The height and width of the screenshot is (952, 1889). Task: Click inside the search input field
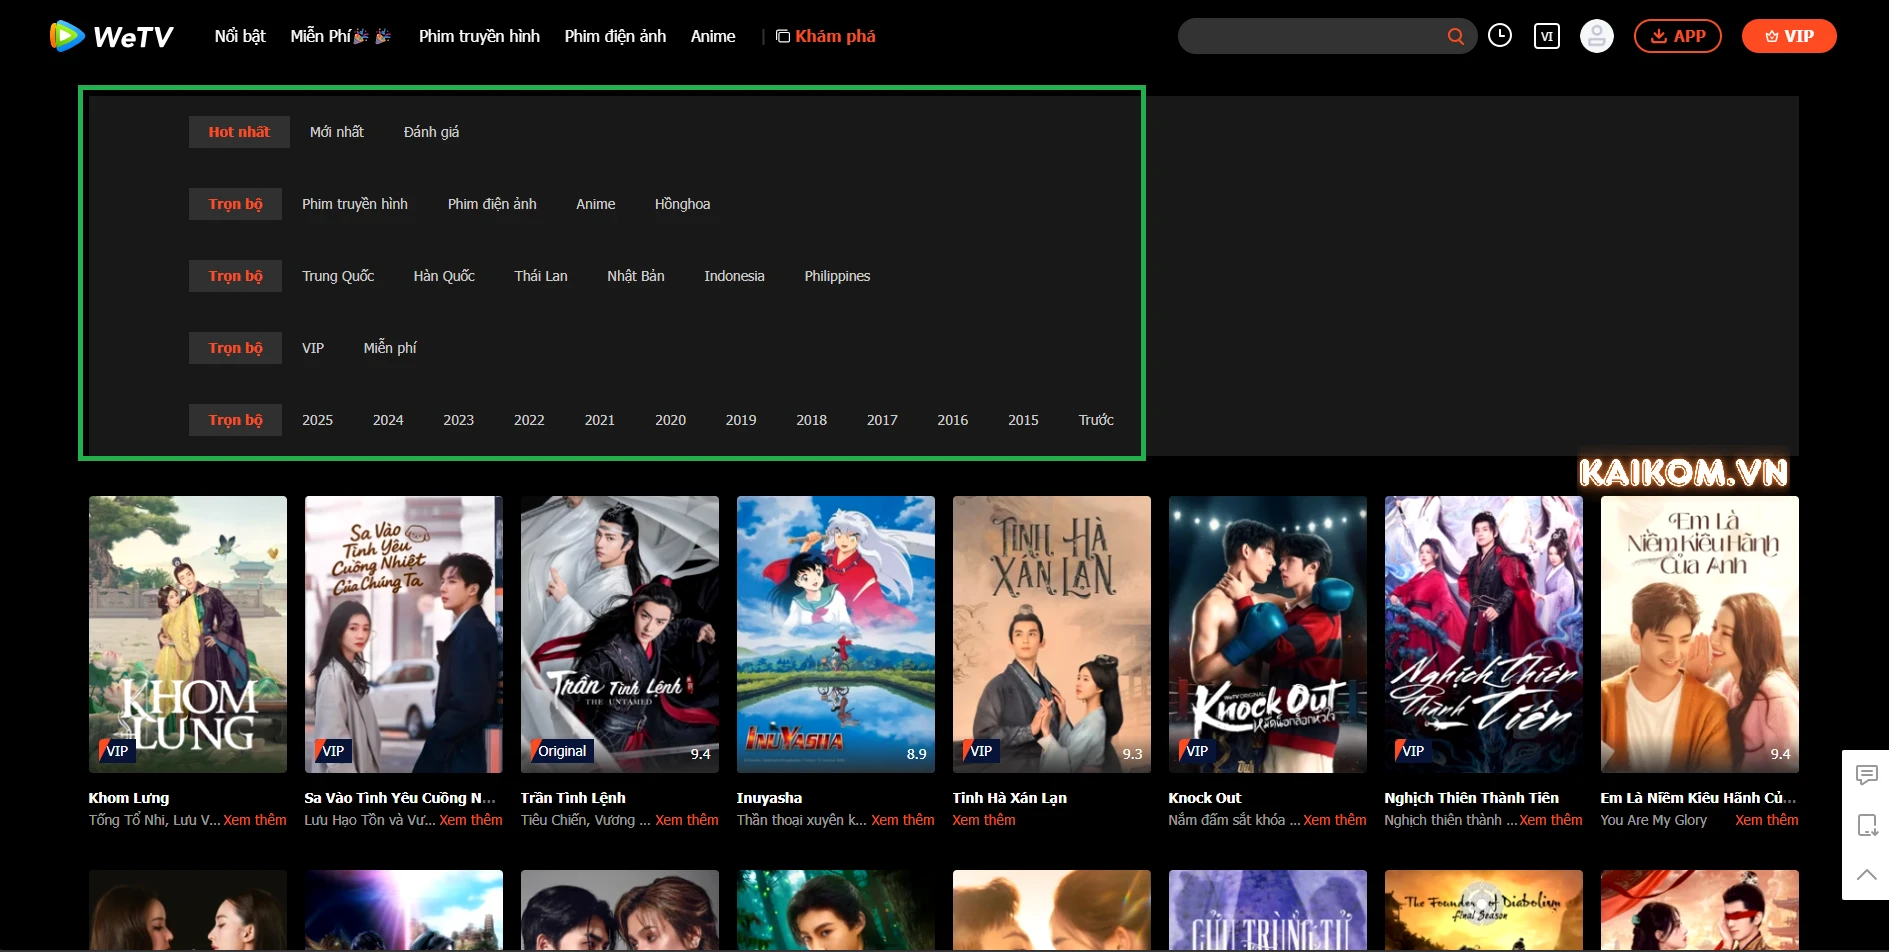point(1310,37)
